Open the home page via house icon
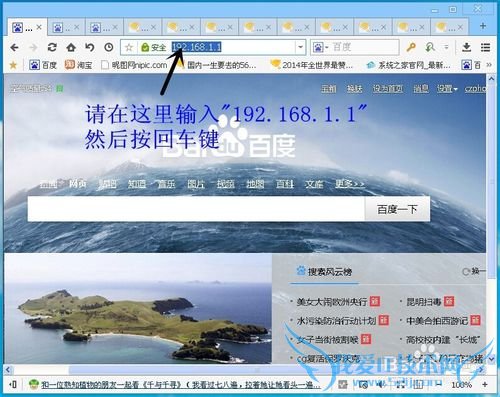The height and width of the screenshot is (397, 500). tap(71, 47)
